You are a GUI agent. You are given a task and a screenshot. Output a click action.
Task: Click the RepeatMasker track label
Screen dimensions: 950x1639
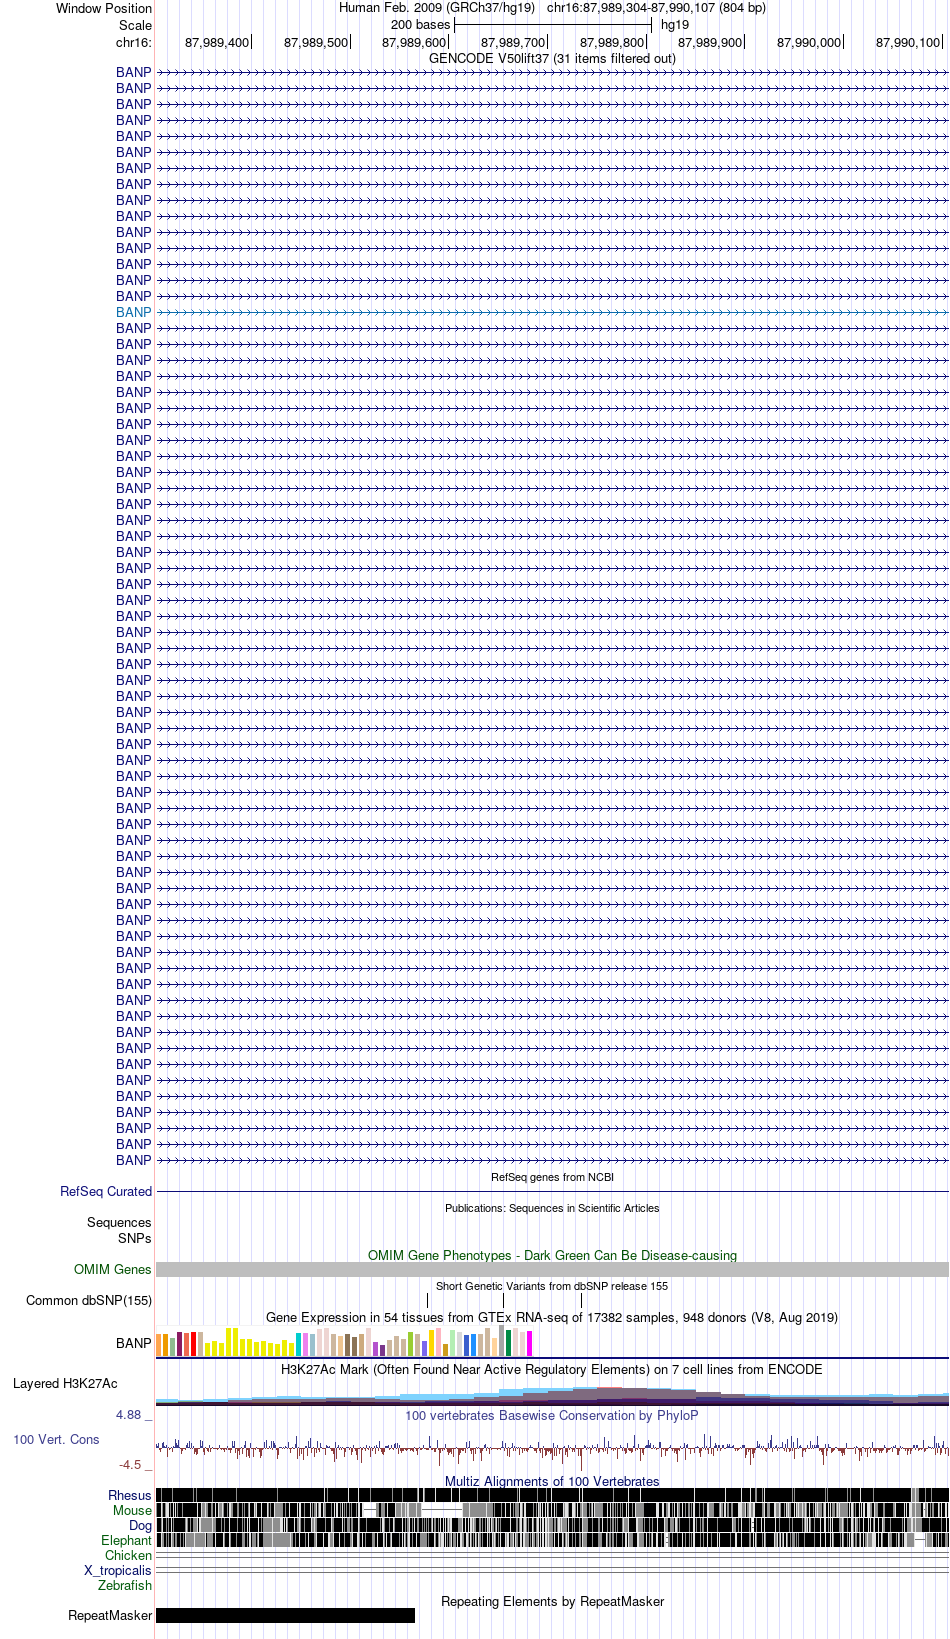(110, 1615)
